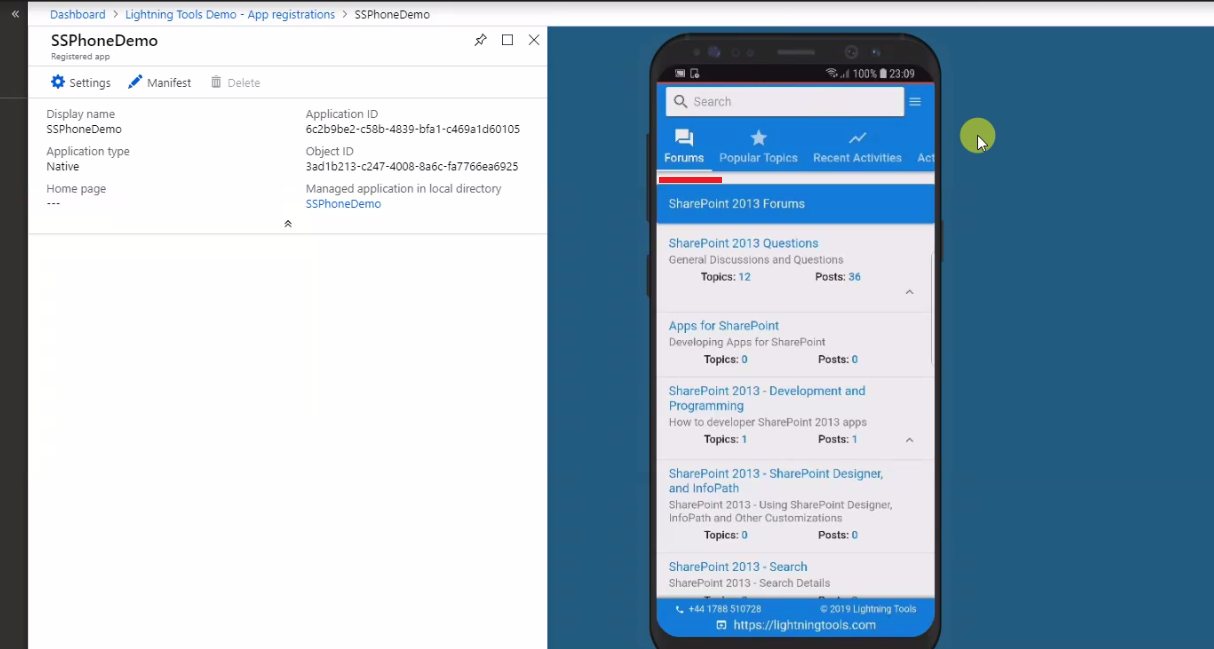Collapse the app details section

point(288,224)
